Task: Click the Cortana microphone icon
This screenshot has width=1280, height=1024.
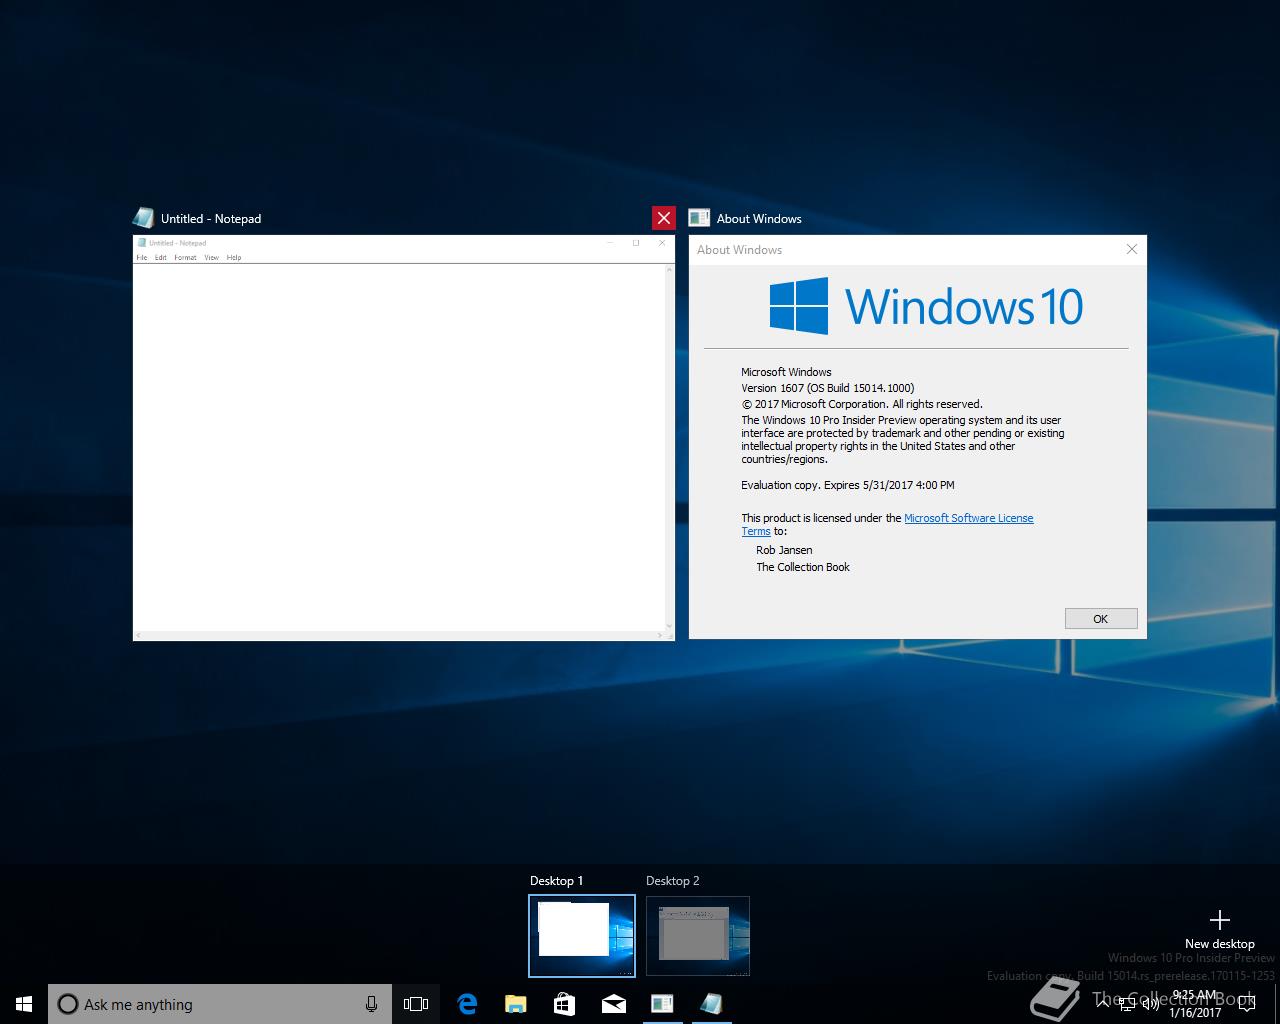Action: (x=371, y=1004)
